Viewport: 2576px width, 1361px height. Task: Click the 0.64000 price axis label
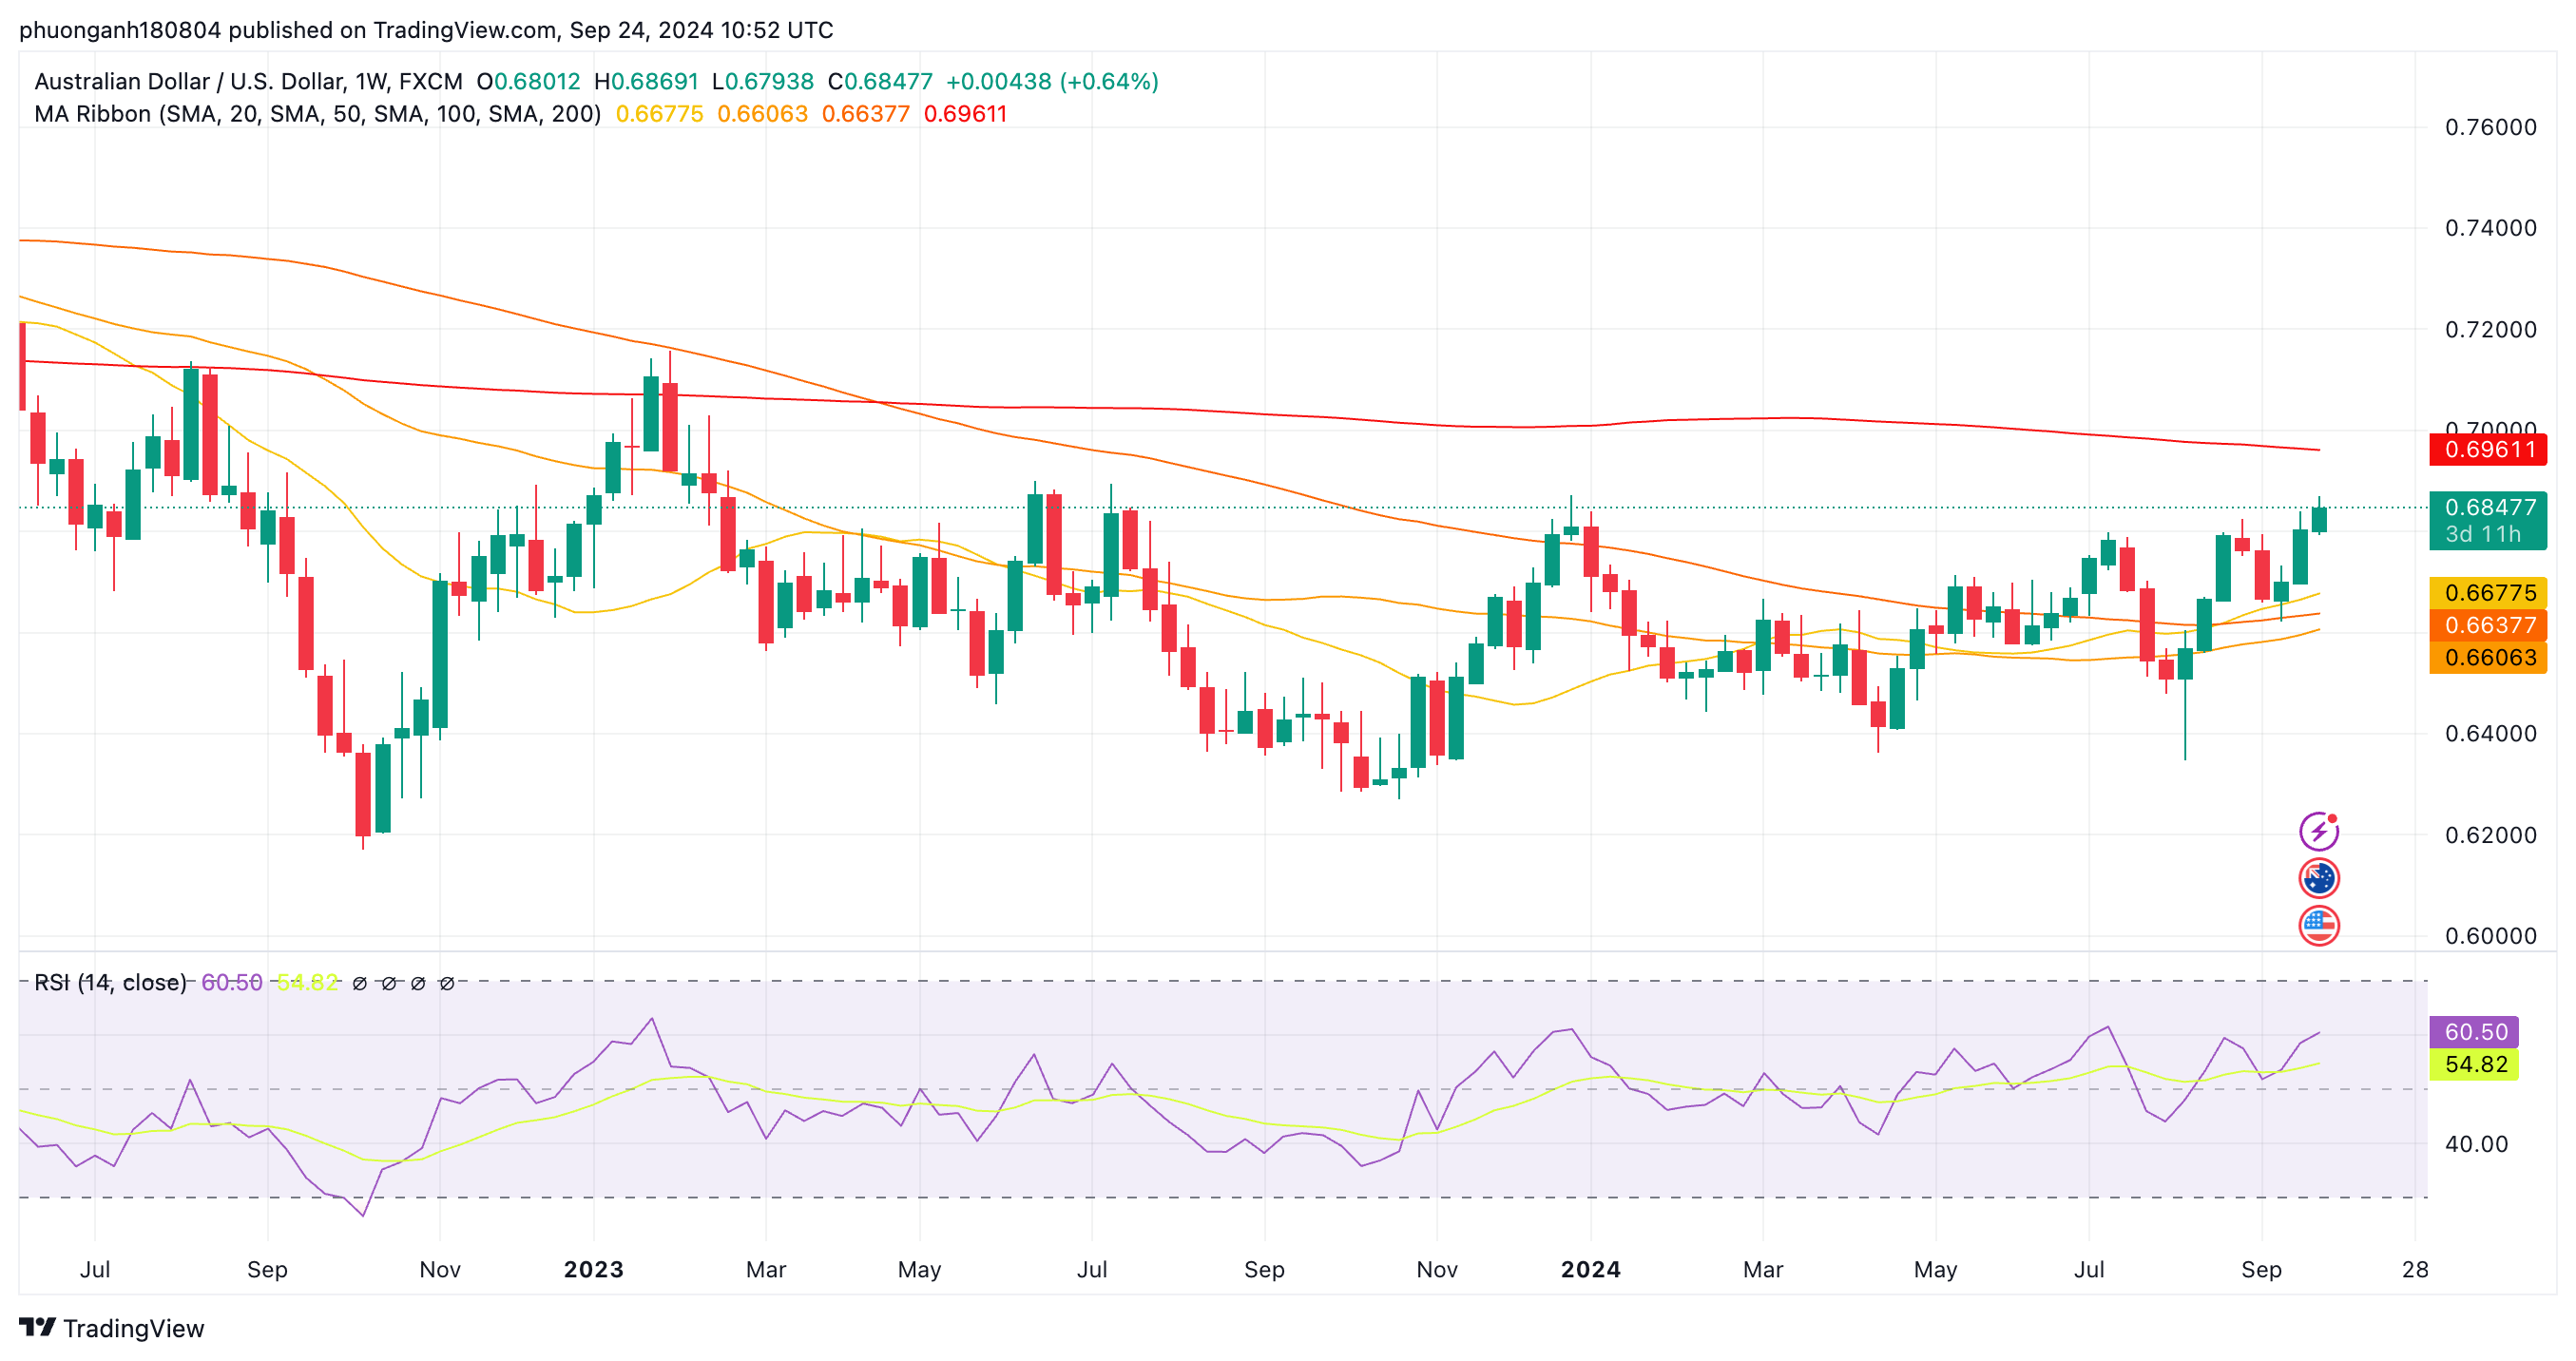2490,734
